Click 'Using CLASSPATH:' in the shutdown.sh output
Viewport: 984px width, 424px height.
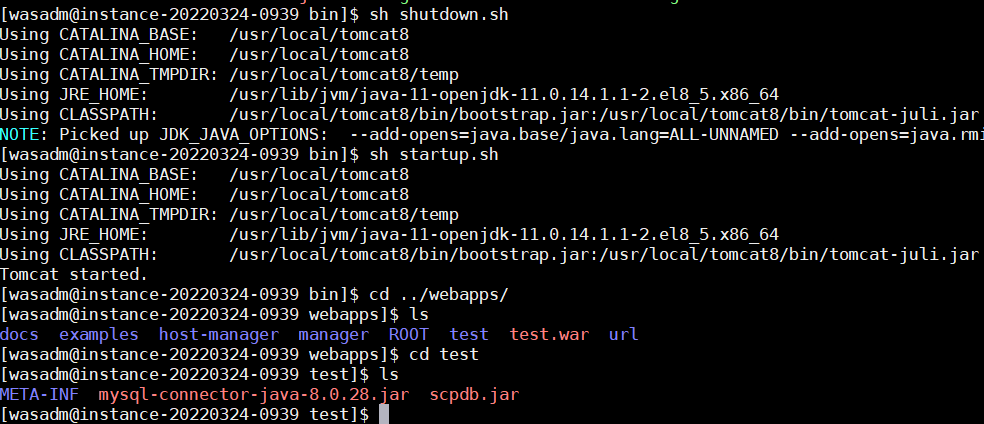[78, 114]
